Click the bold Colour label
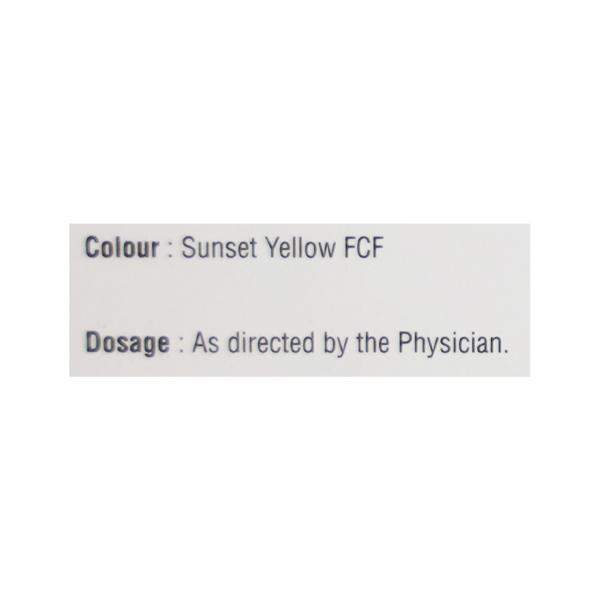Image resolution: width=600 pixels, height=600 pixels. [x=122, y=248]
